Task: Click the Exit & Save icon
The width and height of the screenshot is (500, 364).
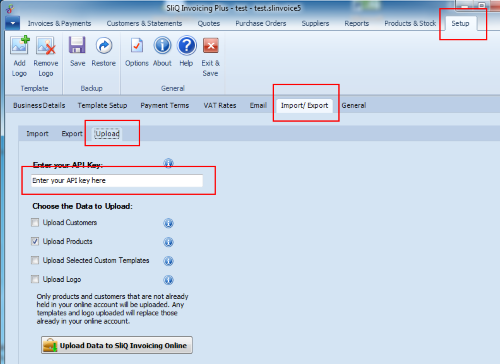Action: point(211,46)
